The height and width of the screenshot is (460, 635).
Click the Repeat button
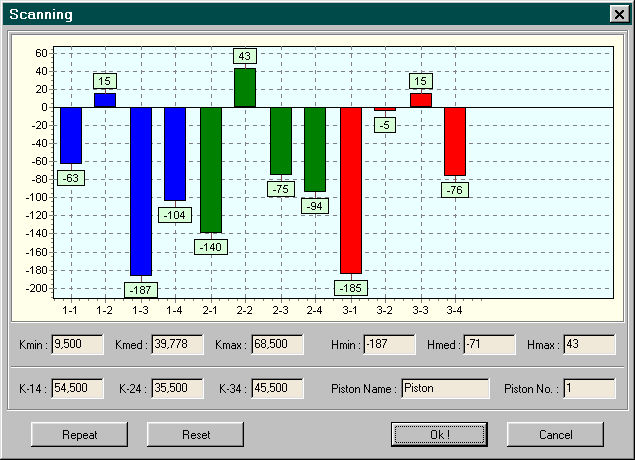coord(80,434)
